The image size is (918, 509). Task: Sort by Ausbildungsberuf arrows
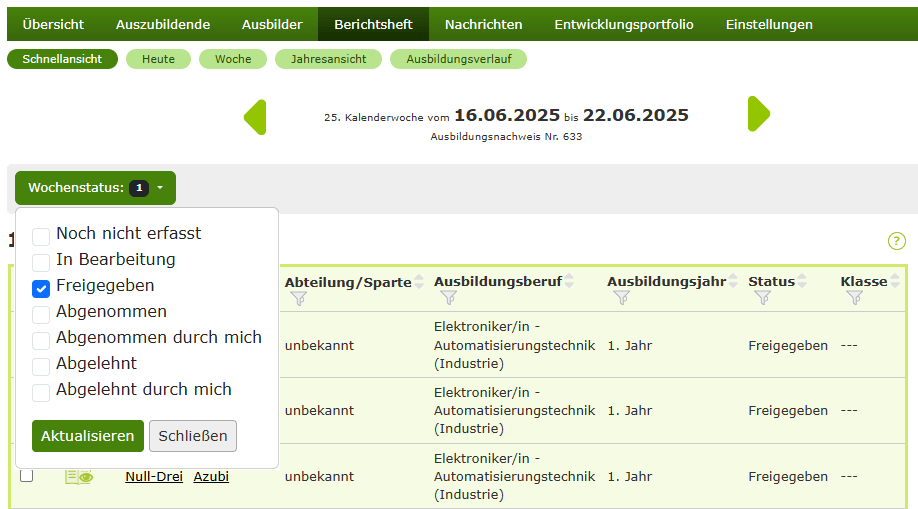[569, 281]
